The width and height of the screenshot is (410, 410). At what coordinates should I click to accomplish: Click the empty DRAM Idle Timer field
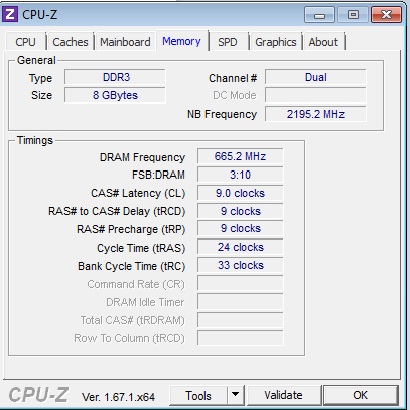240,302
